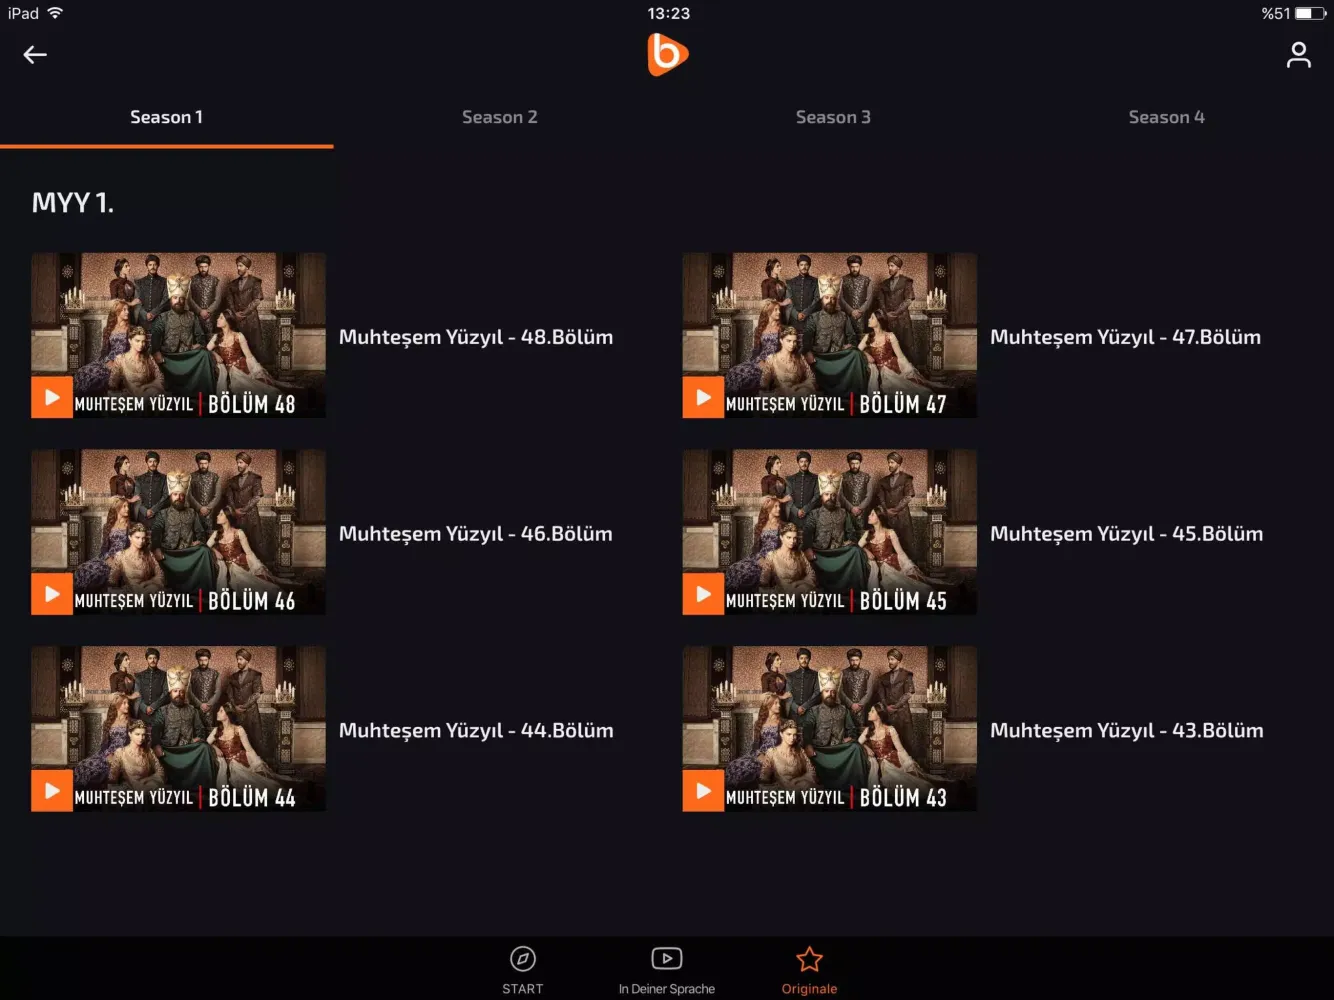The image size is (1334, 1000).
Task: Tap the iPad label in status bar
Action: click(x=23, y=13)
